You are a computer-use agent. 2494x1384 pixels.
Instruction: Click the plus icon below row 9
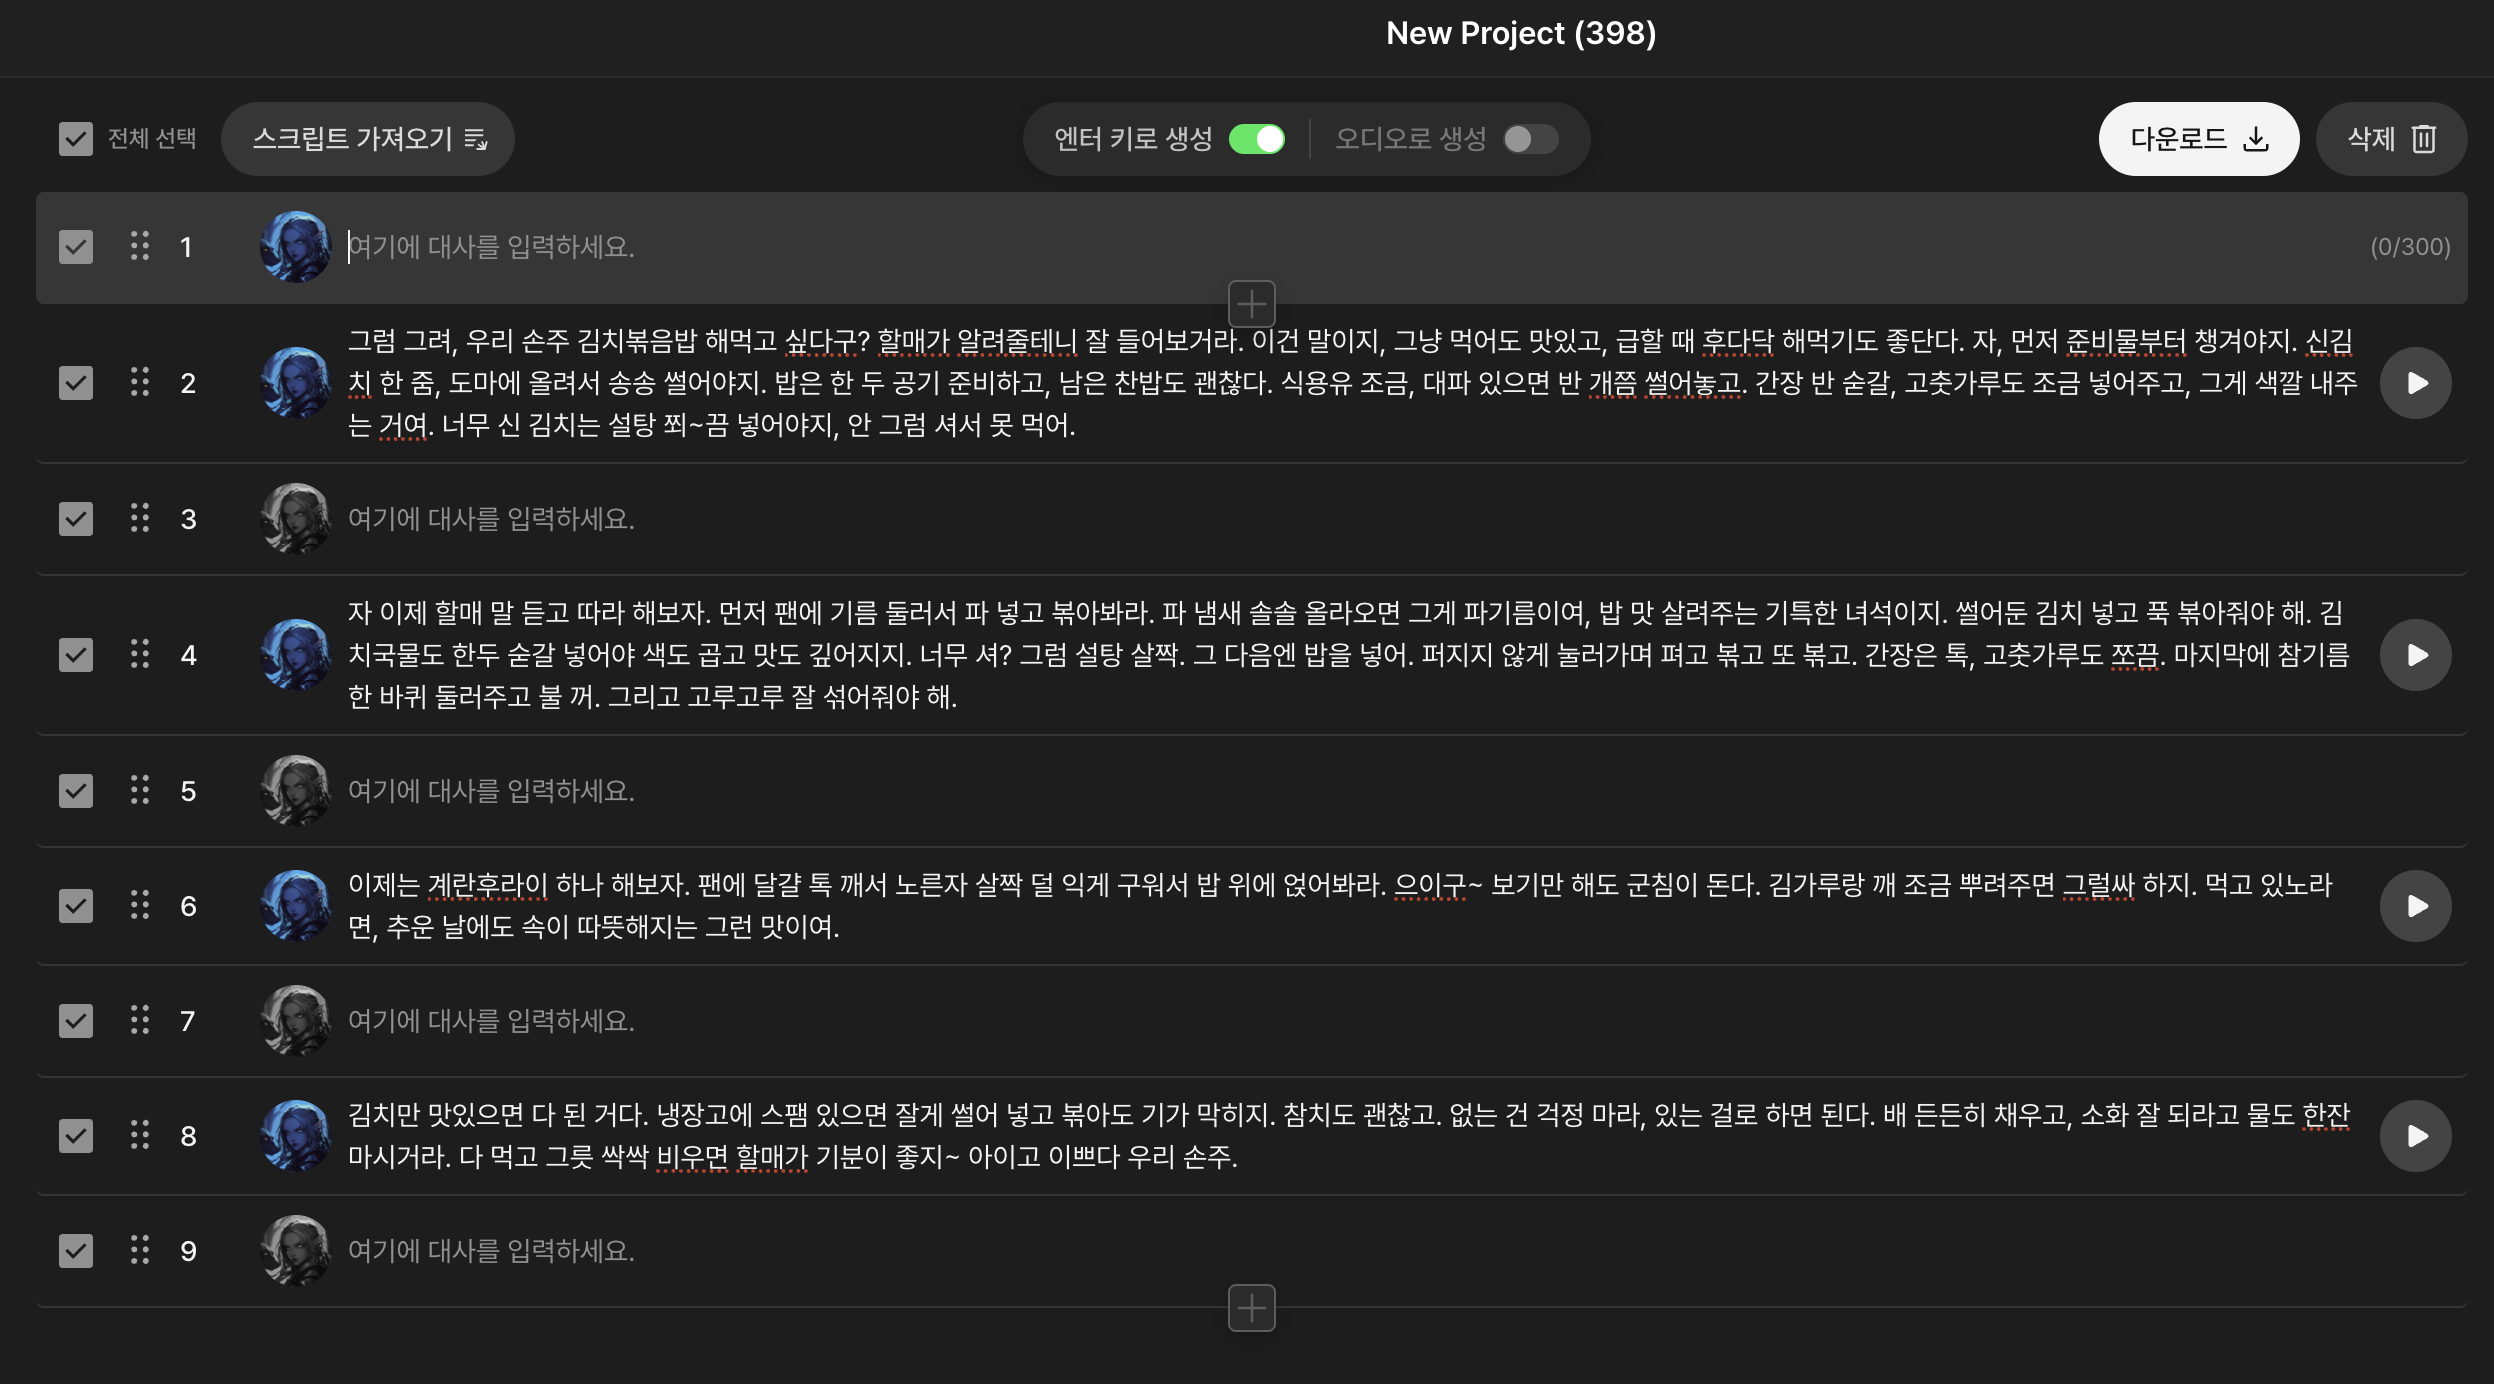pyautogui.click(x=1252, y=1308)
